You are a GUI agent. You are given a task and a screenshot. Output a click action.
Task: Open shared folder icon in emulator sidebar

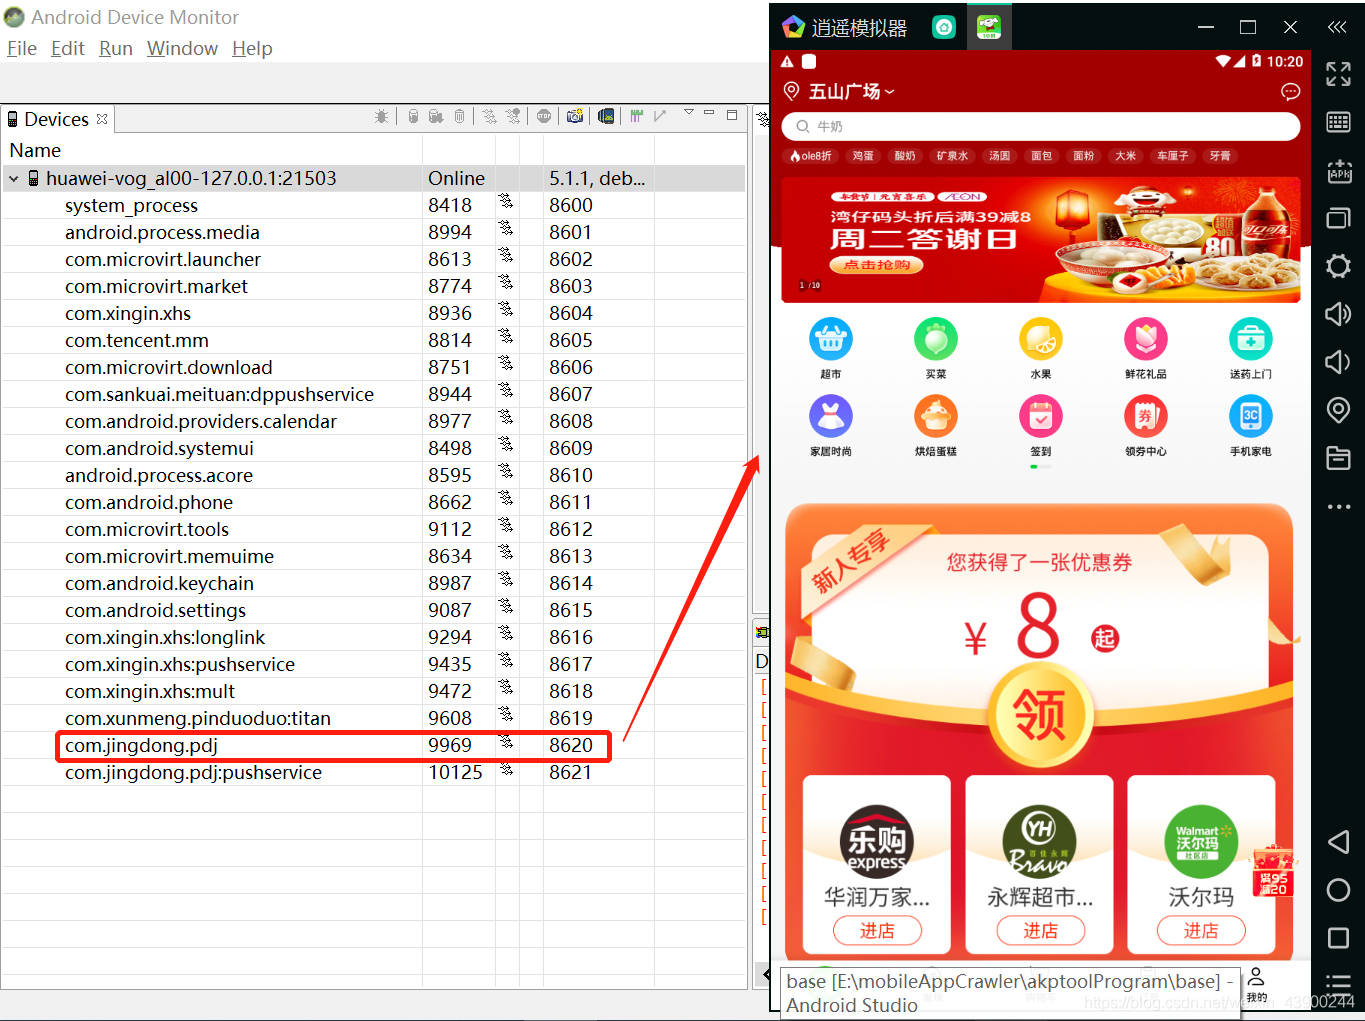[x=1338, y=458]
